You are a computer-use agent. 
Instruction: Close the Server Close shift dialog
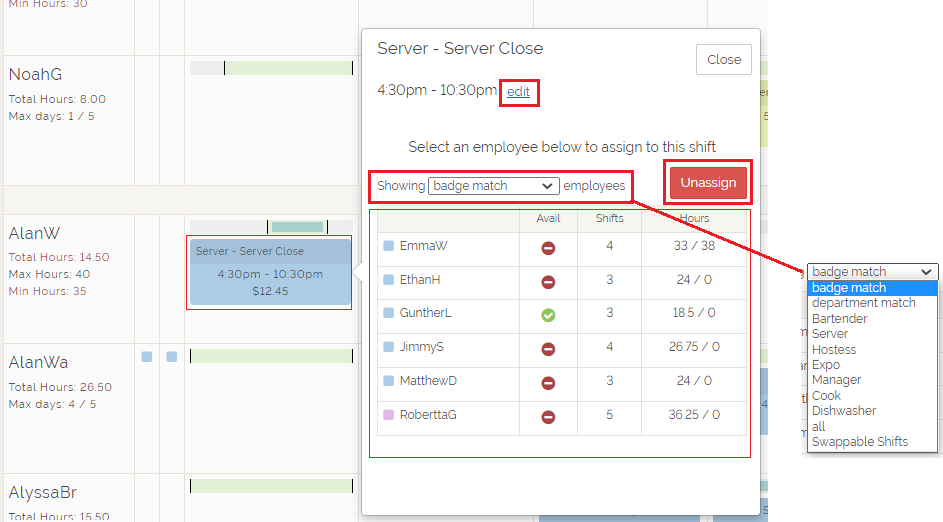point(723,60)
